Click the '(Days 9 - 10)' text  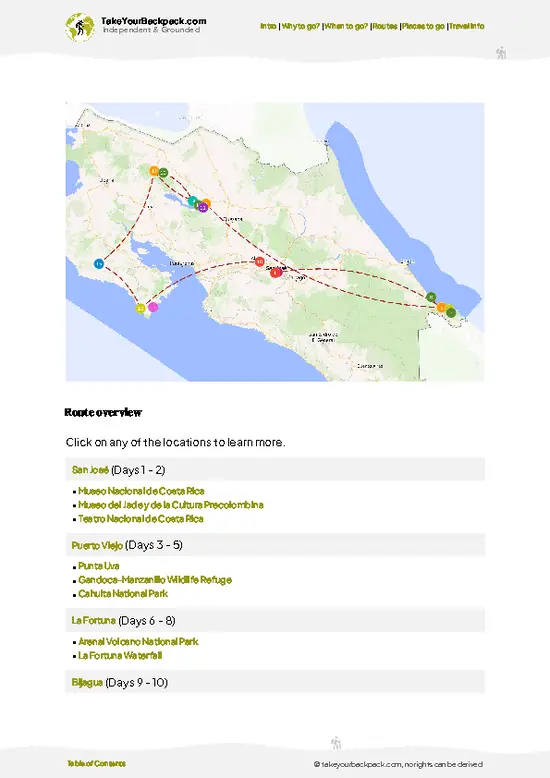click(137, 682)
